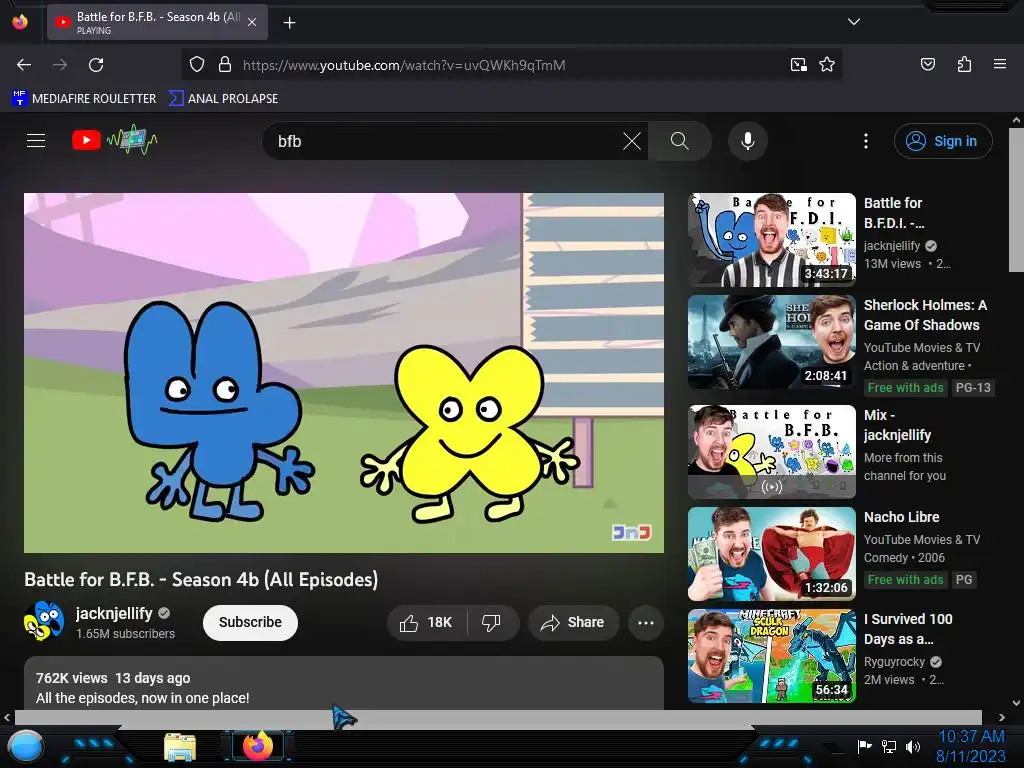Click the browser back arrow

24,65
